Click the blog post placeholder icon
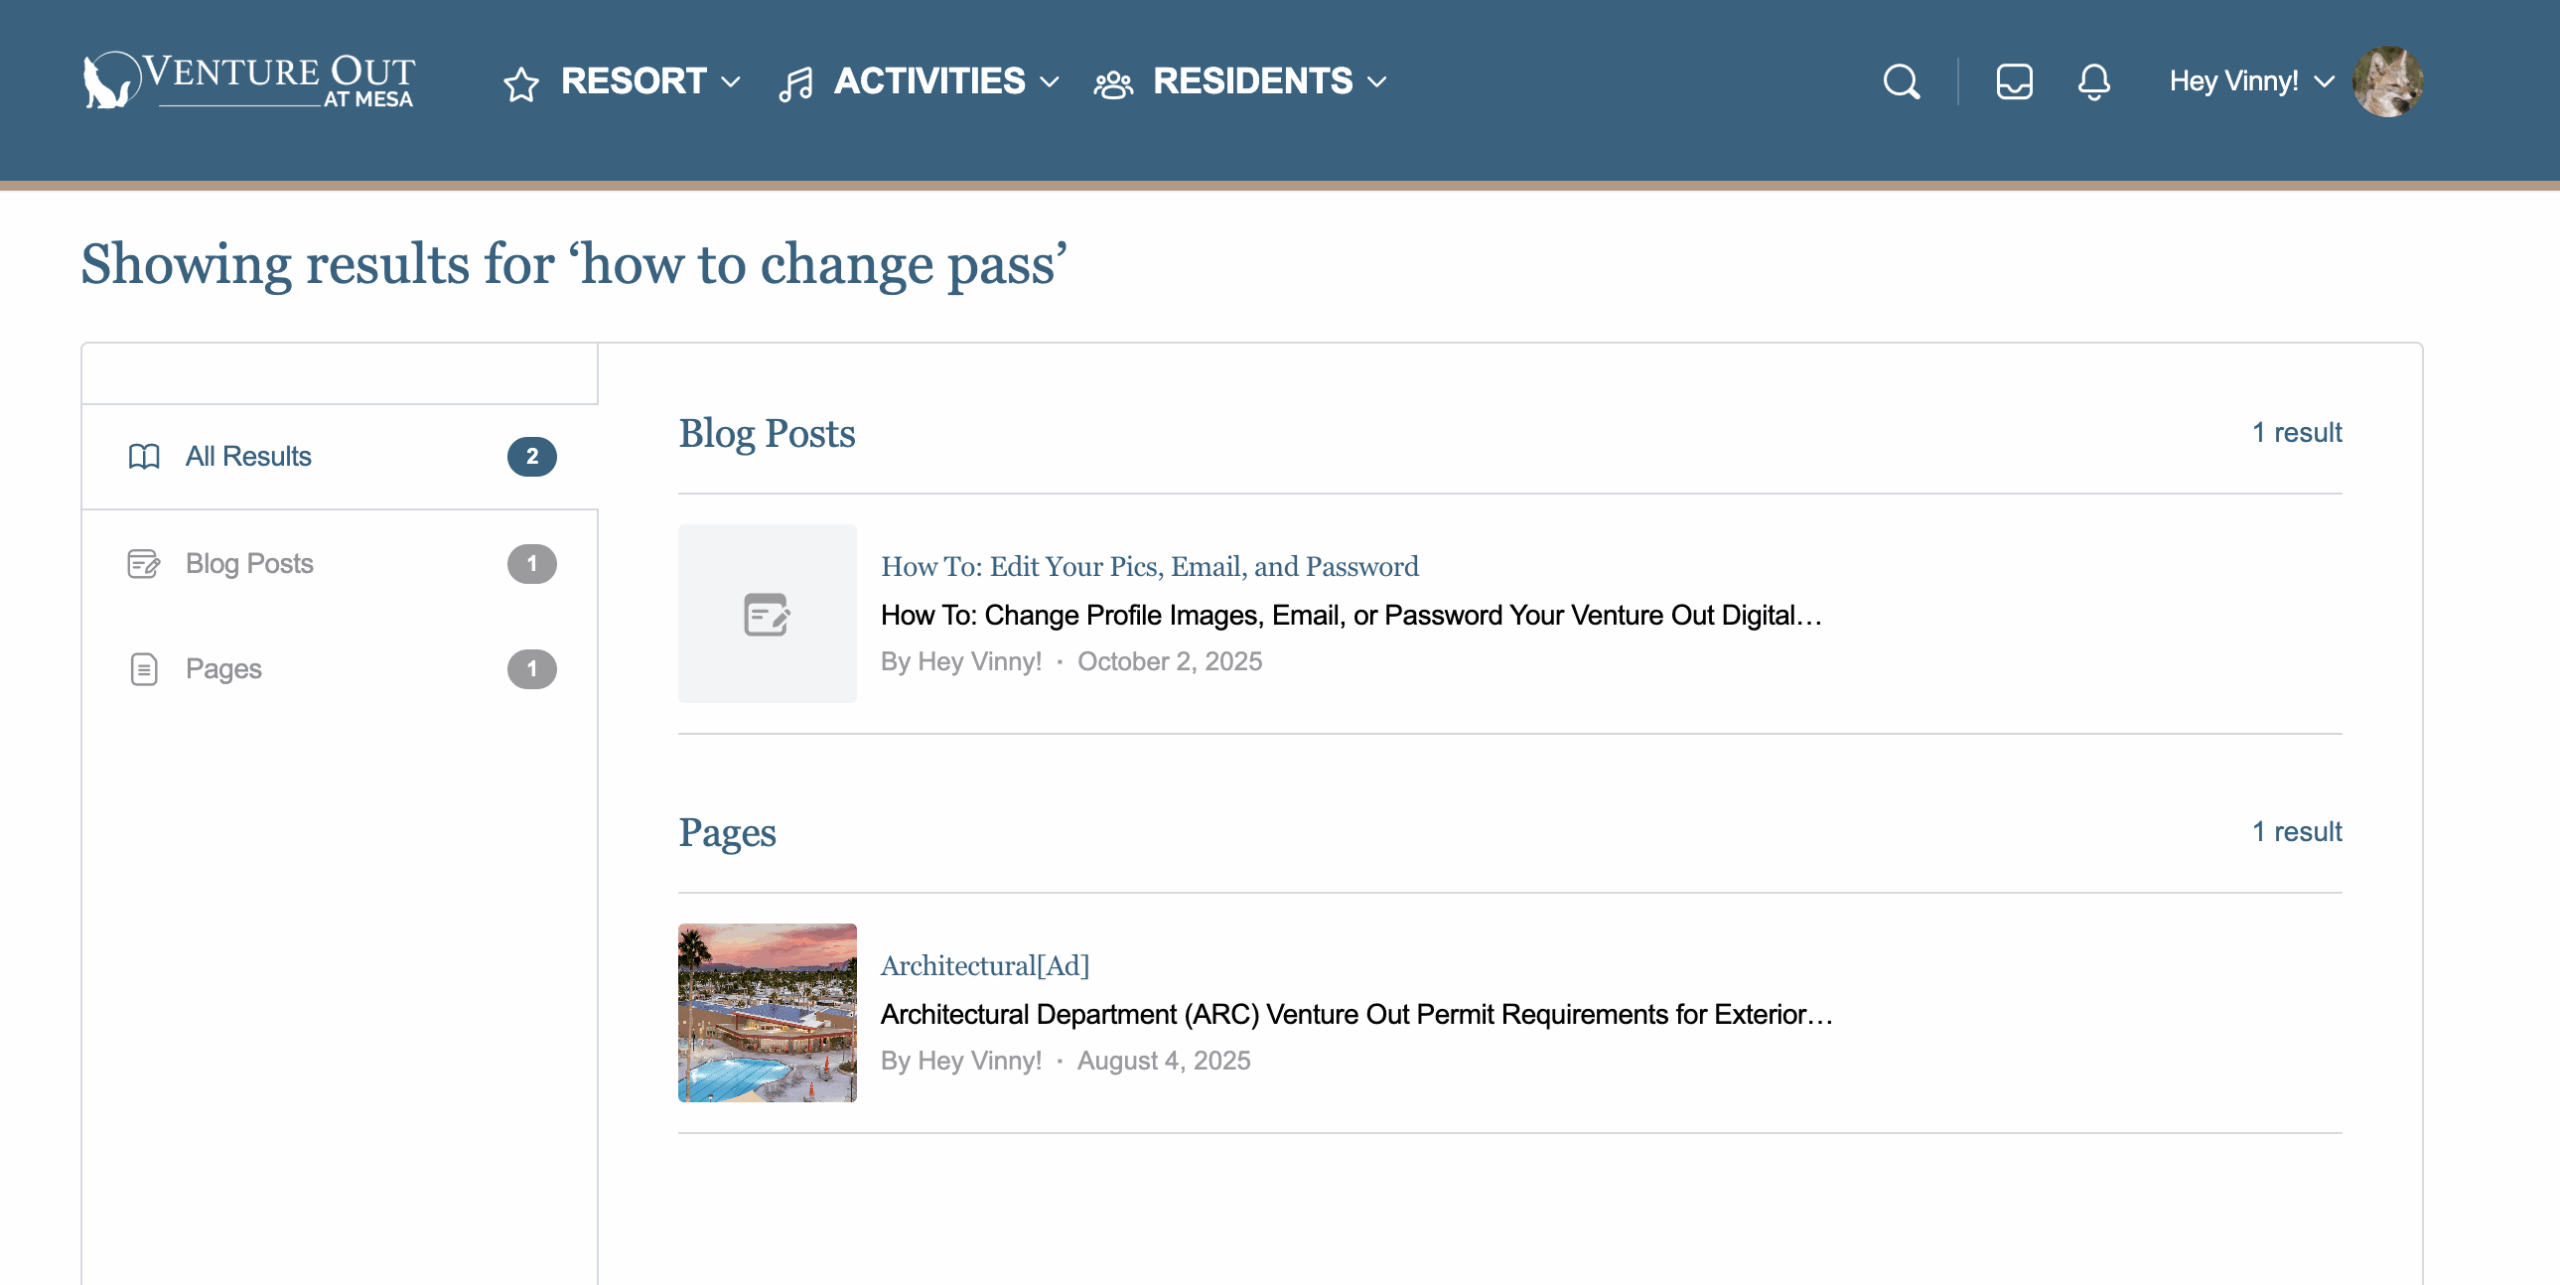2560x1285 pixels. (767, 614)
